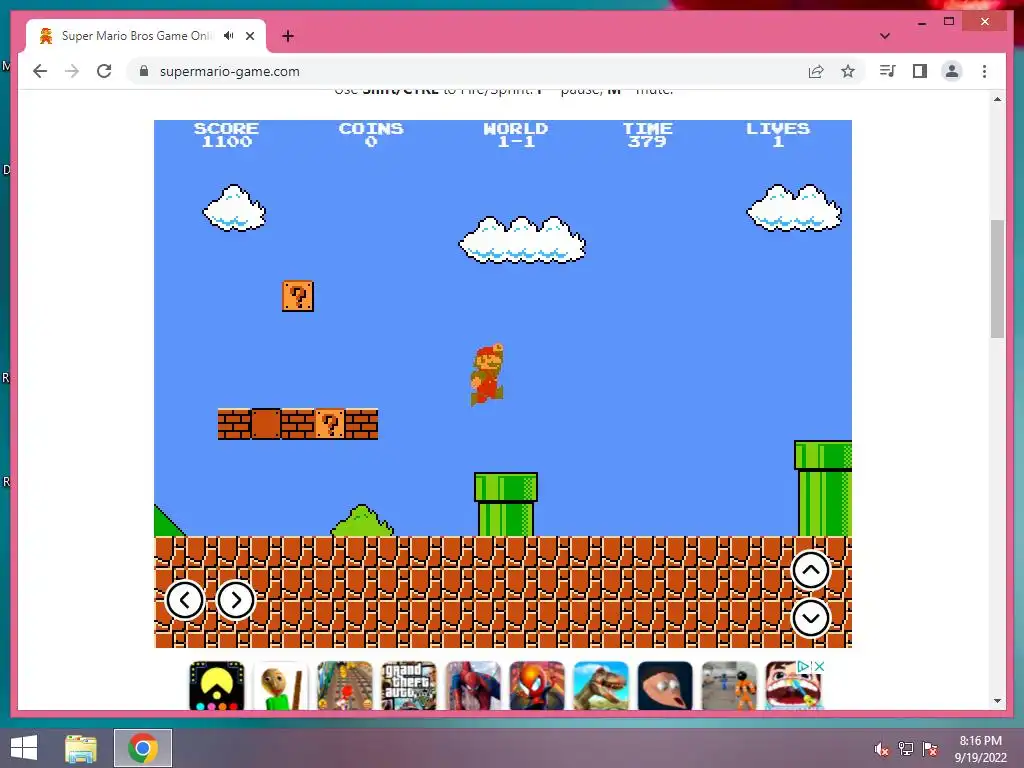Click the browser forward arrow

click(x=72, y=71)
